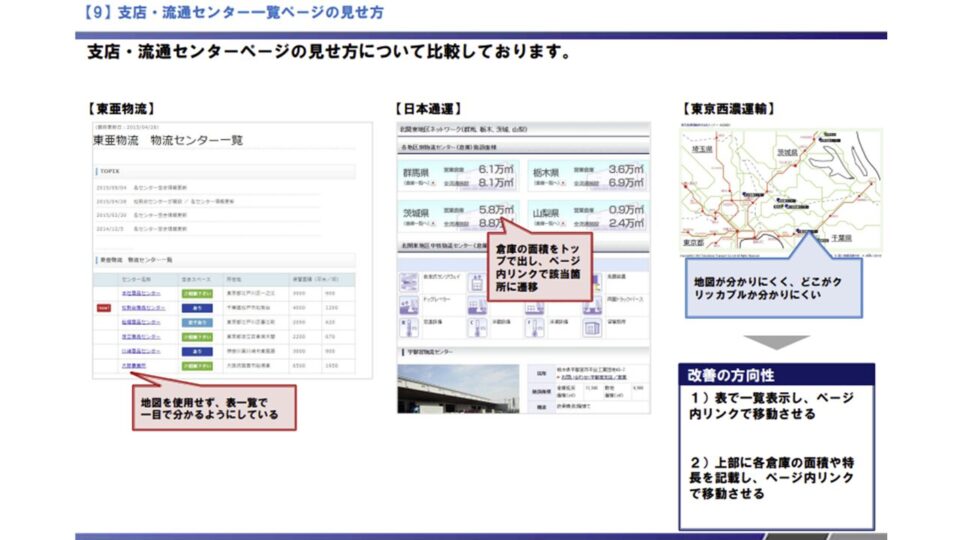The height and width of the screenshot is (540, 960).
Task: Click the 0.9万㎡ value
Action: coord(626,209)
